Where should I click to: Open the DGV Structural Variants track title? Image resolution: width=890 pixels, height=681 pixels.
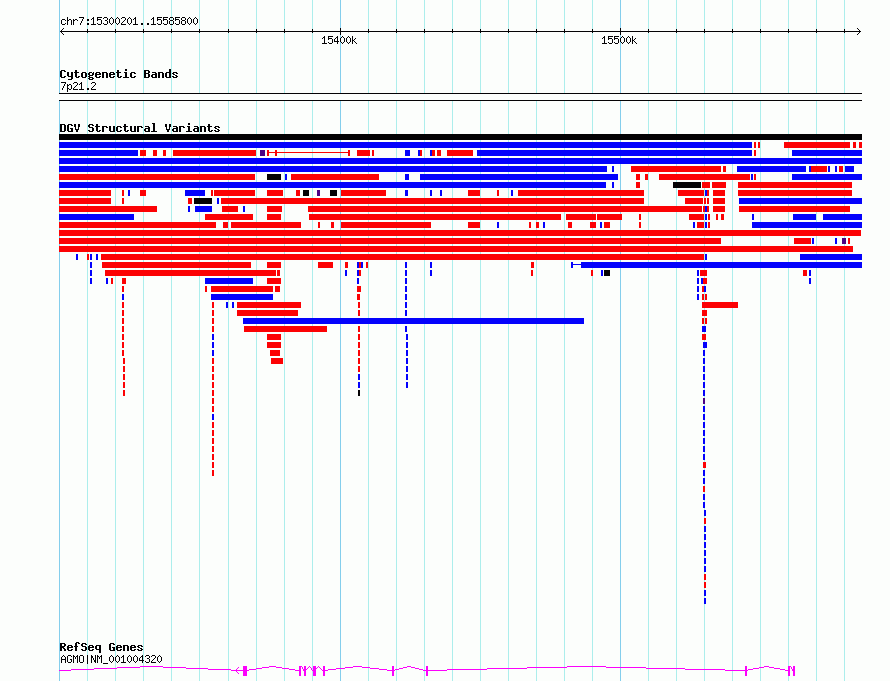point(140,128)
